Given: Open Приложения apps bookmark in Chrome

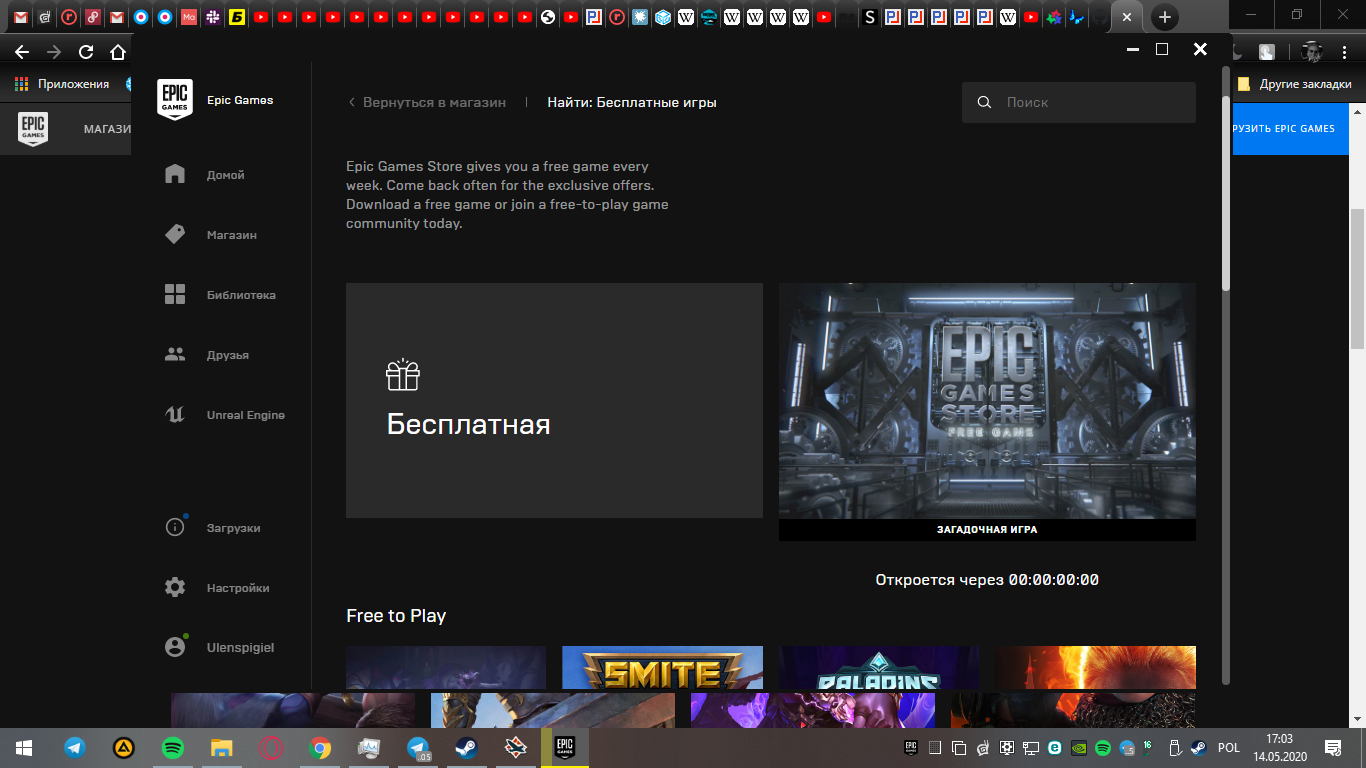Looking at the screenshot, I should [x=62, y=84].
